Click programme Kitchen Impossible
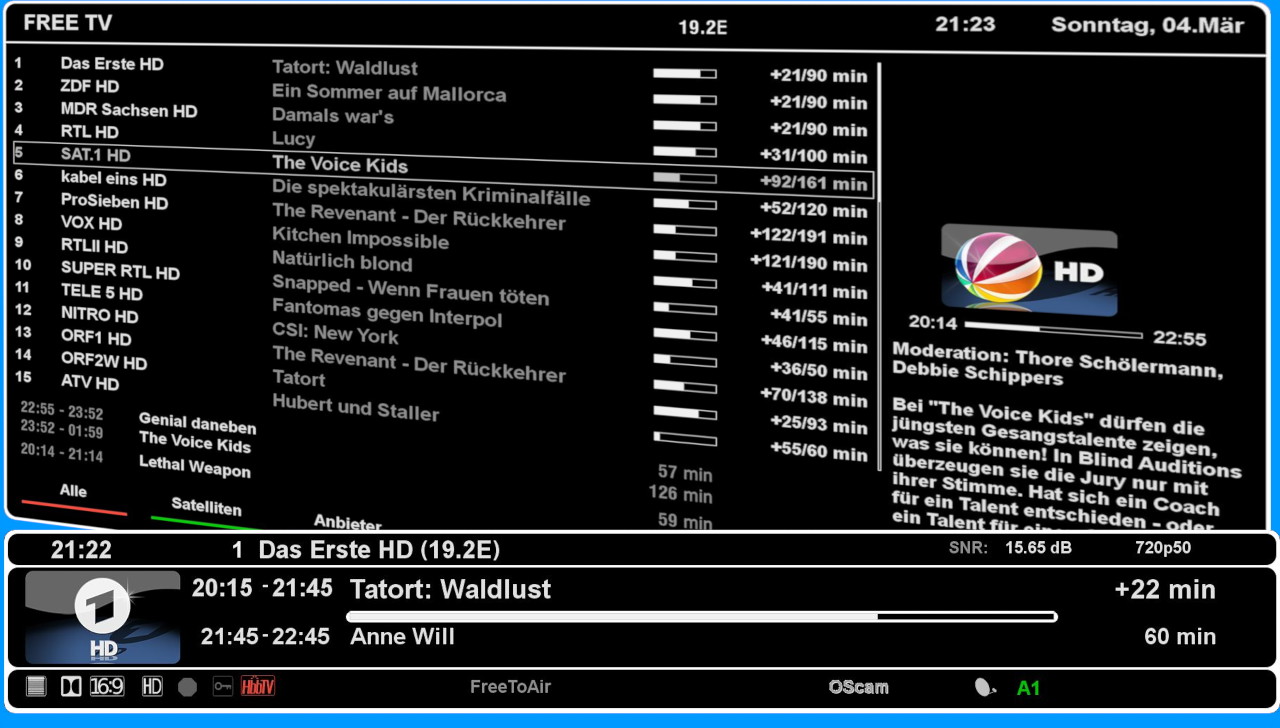 [361, 240]
